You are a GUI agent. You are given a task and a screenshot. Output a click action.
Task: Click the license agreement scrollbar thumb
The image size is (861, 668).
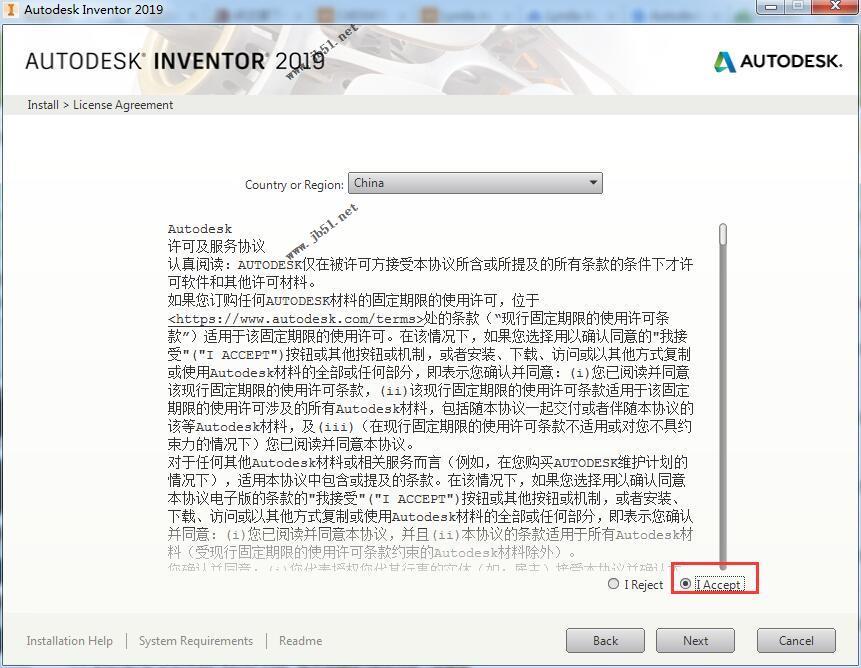click(723, 234)
